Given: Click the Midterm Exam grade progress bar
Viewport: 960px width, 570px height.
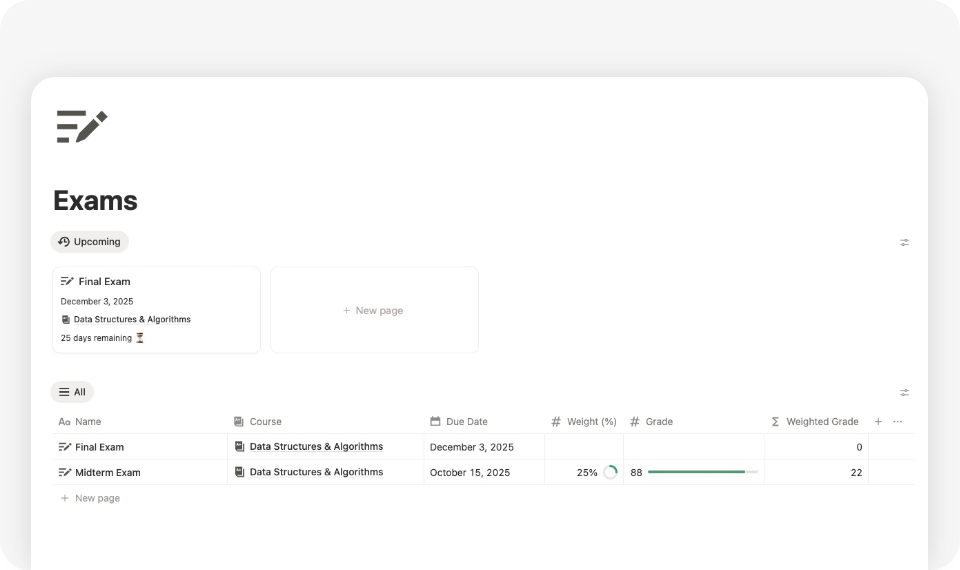Looking at the screenshot, I should tap(703, 472).
